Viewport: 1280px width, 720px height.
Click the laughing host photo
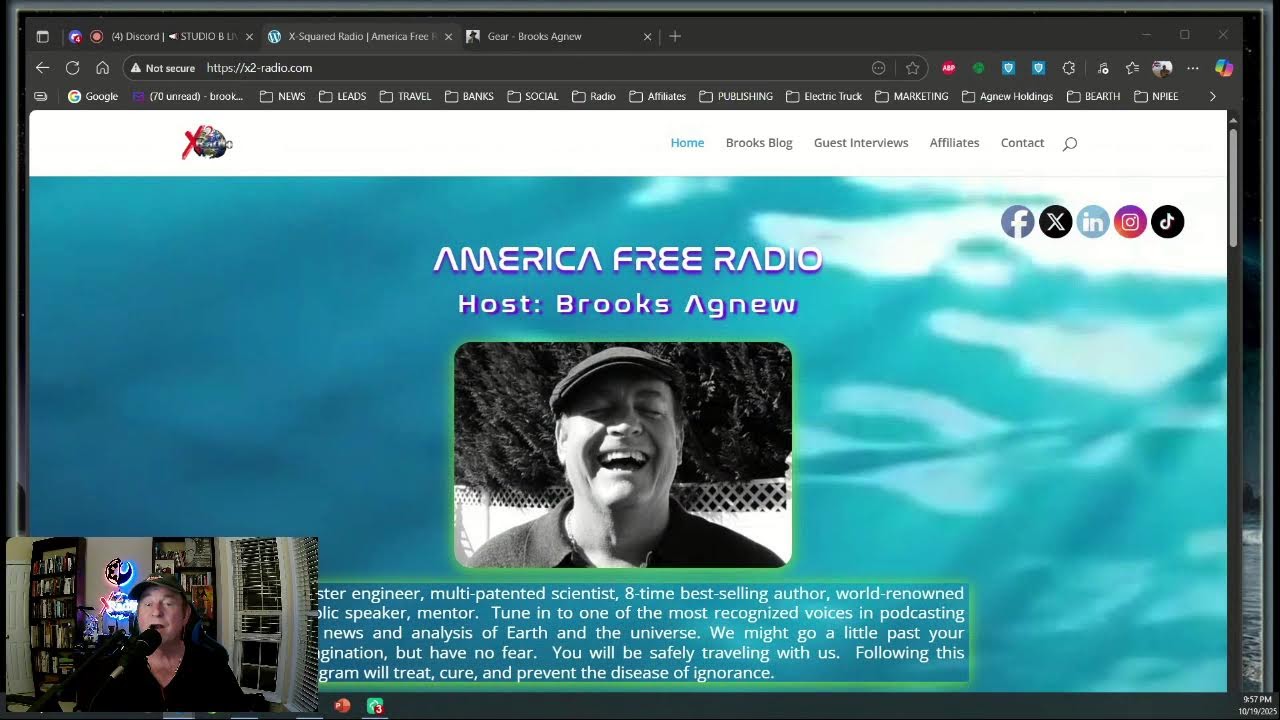coord(623,455)
